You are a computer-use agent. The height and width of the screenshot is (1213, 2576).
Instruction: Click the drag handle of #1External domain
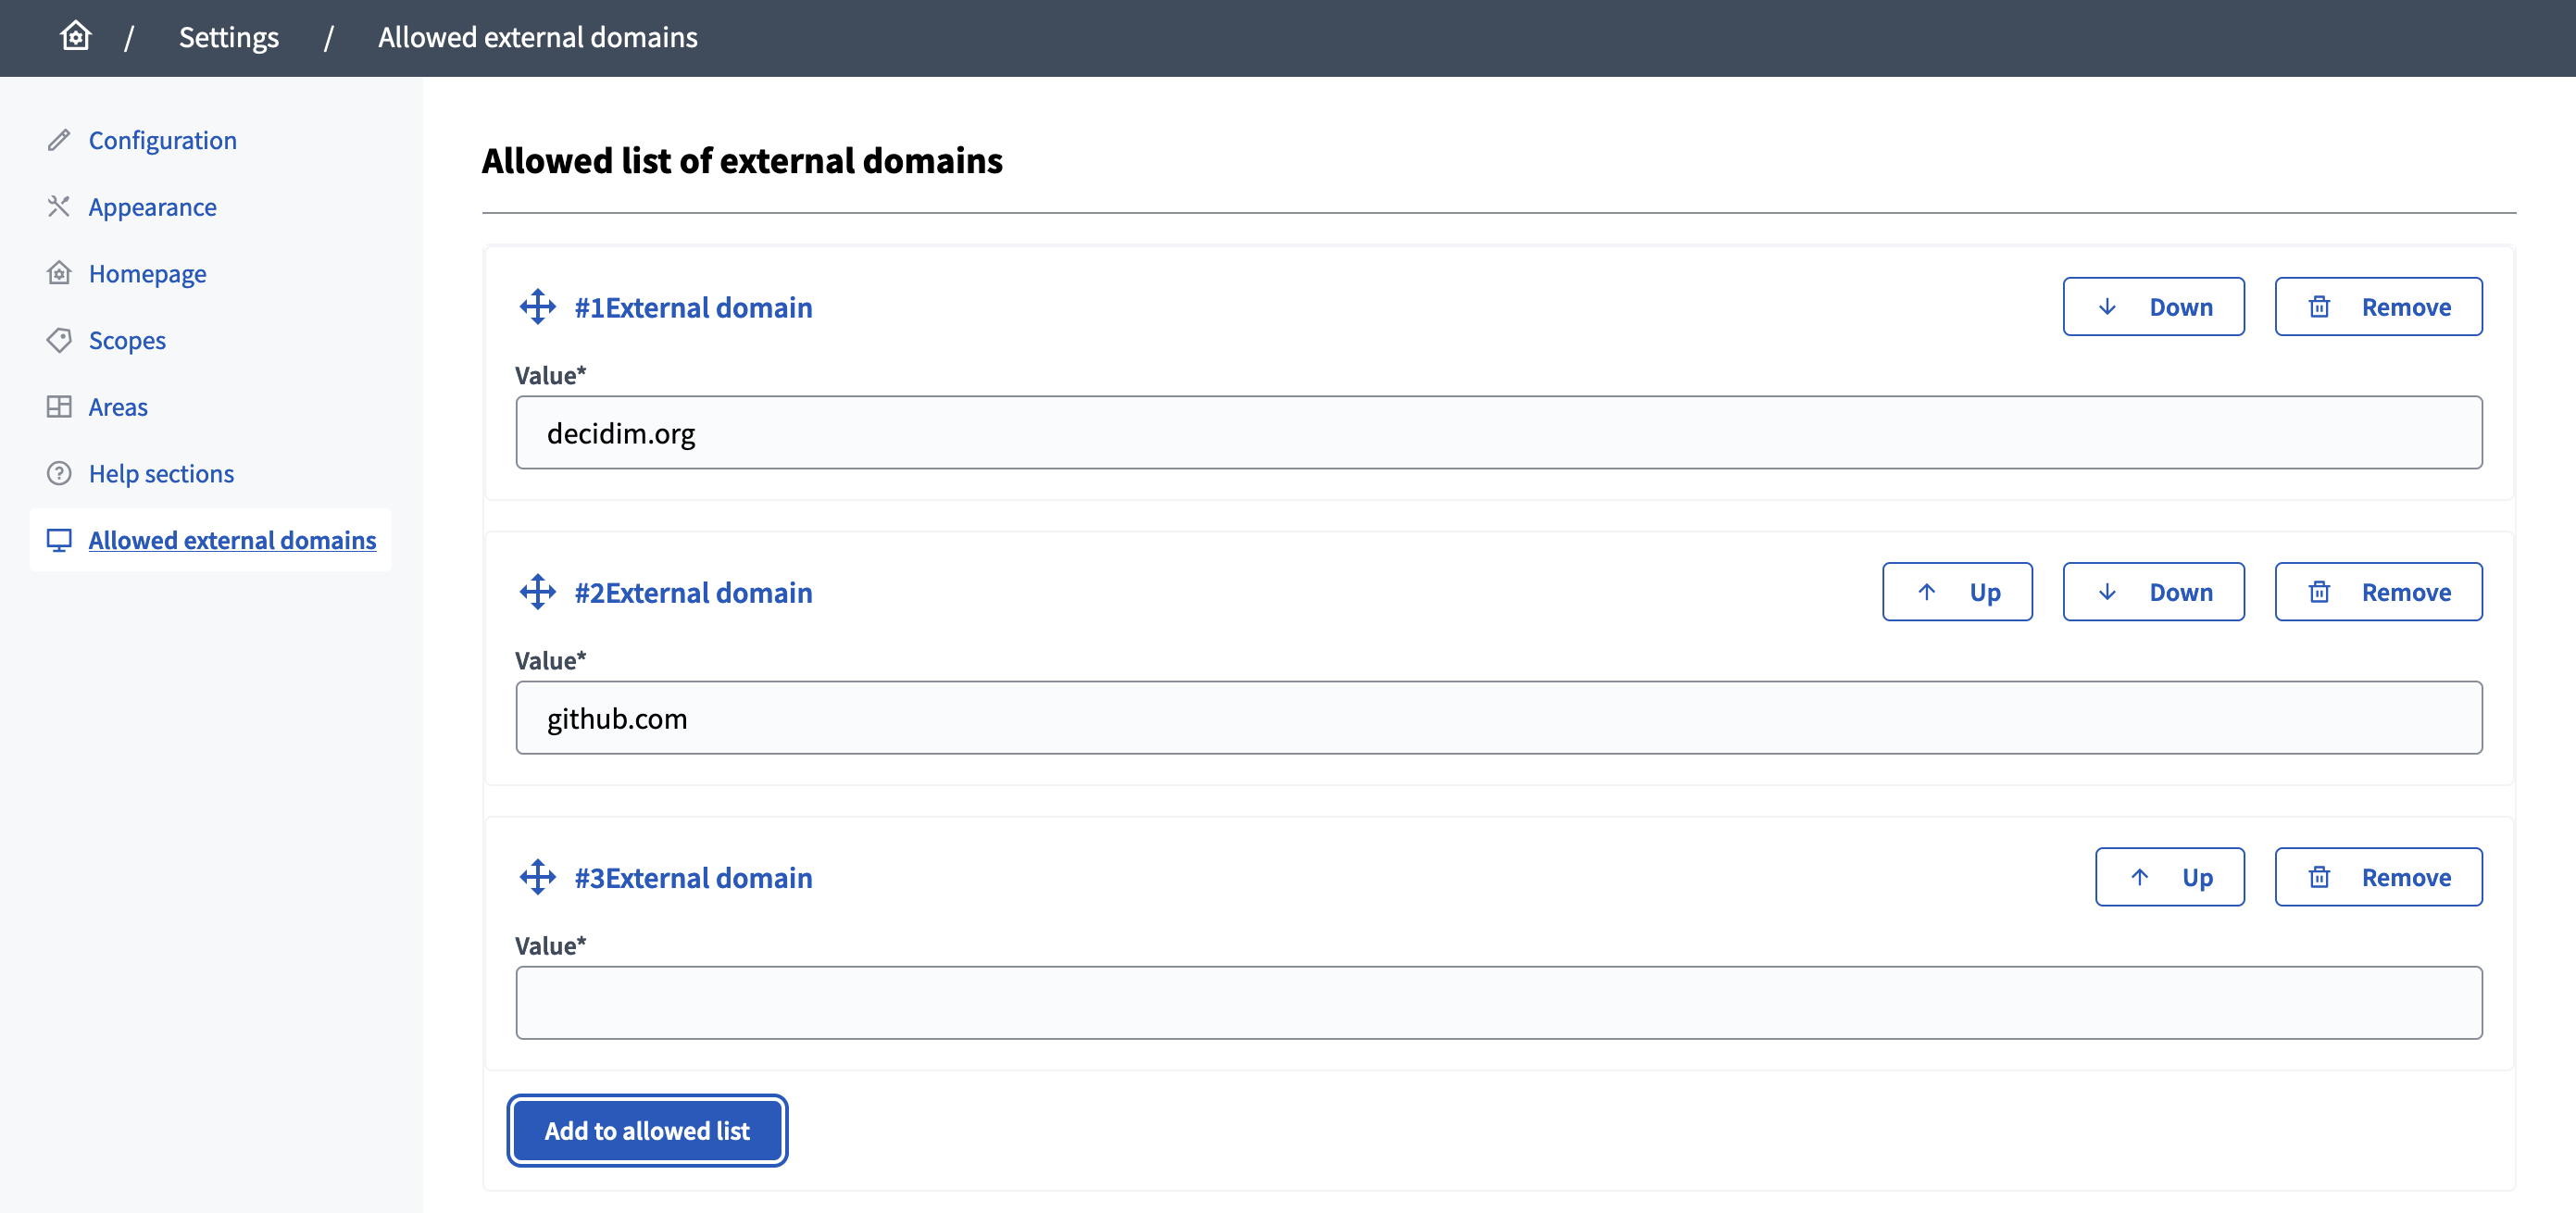(539, 307)
